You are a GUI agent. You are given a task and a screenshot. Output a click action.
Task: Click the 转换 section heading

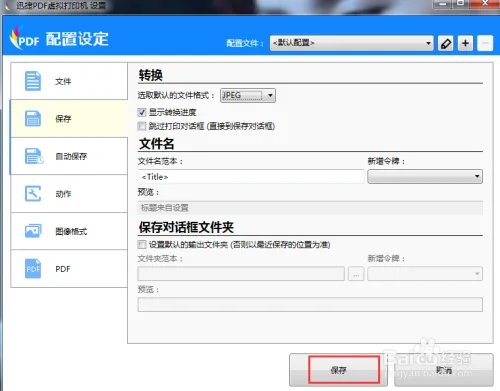coord(151,75)
